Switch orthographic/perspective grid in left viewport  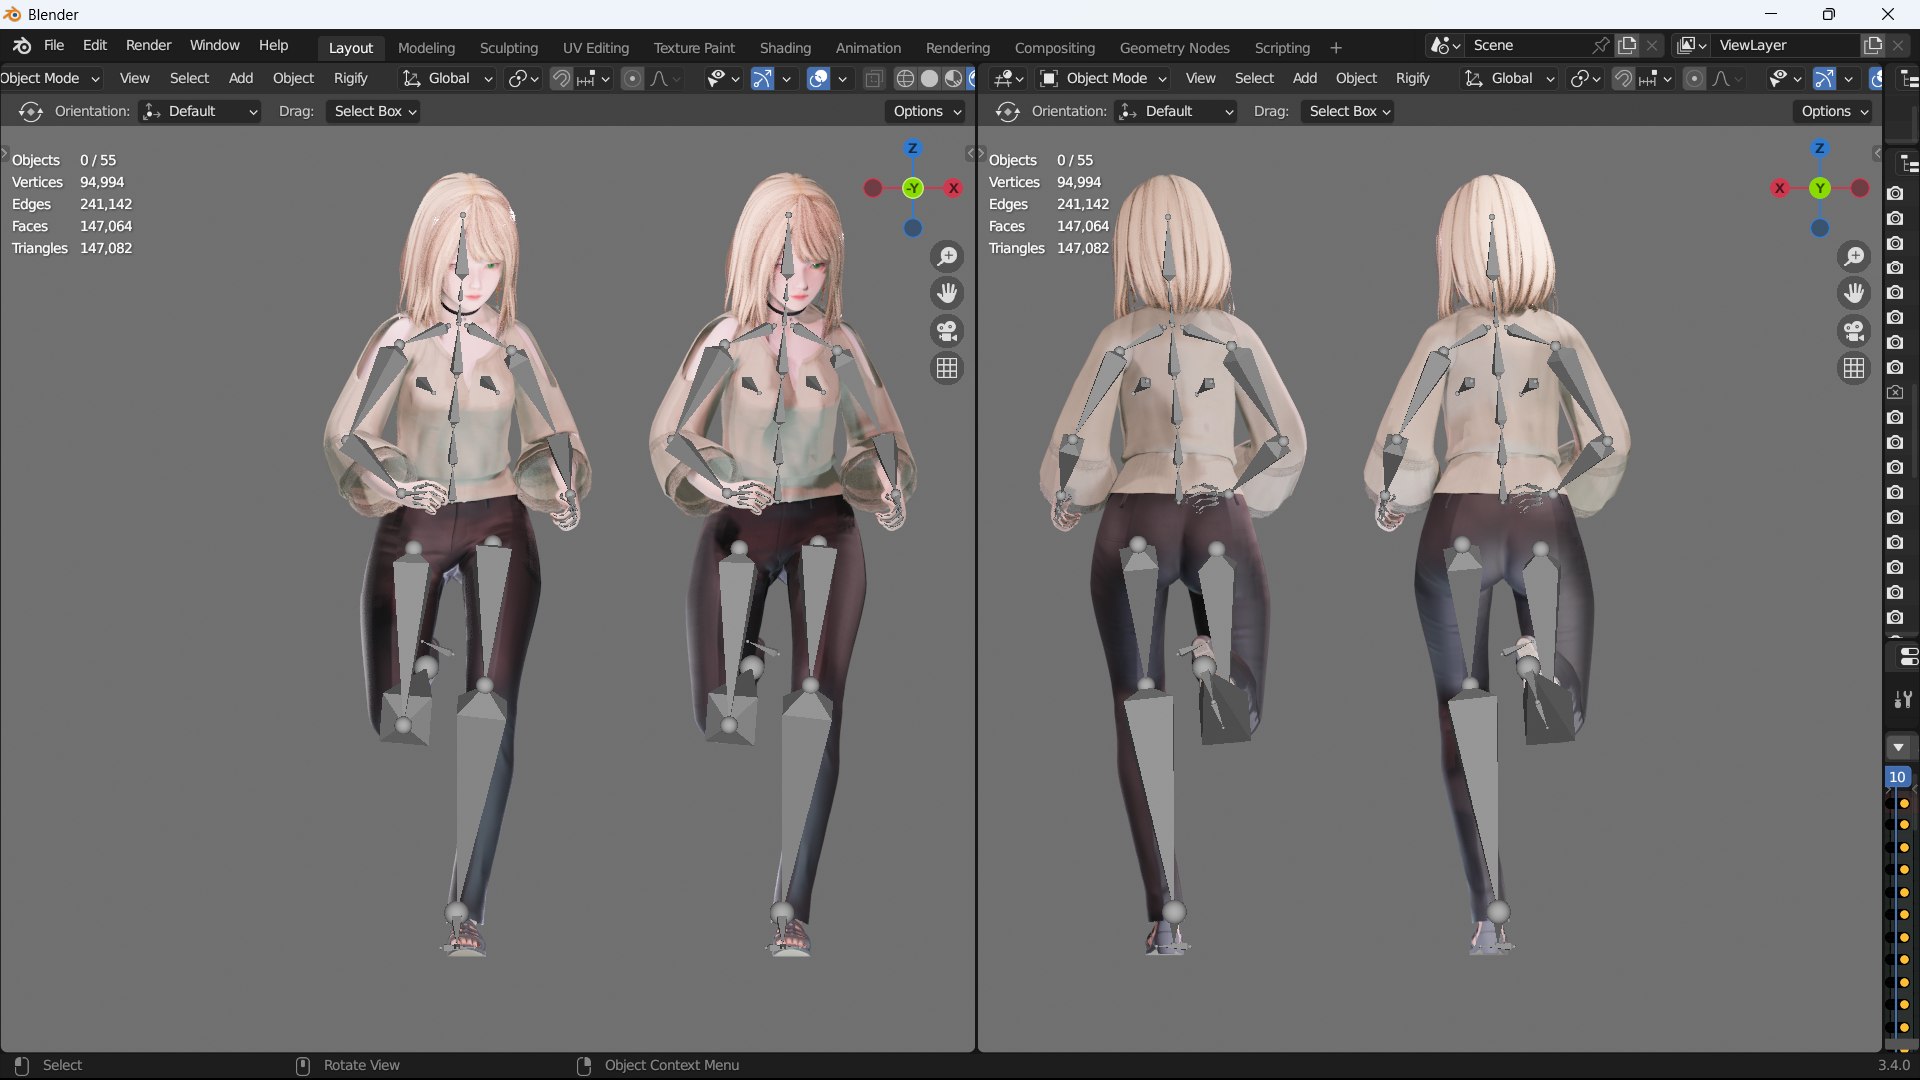click(947, 368)
